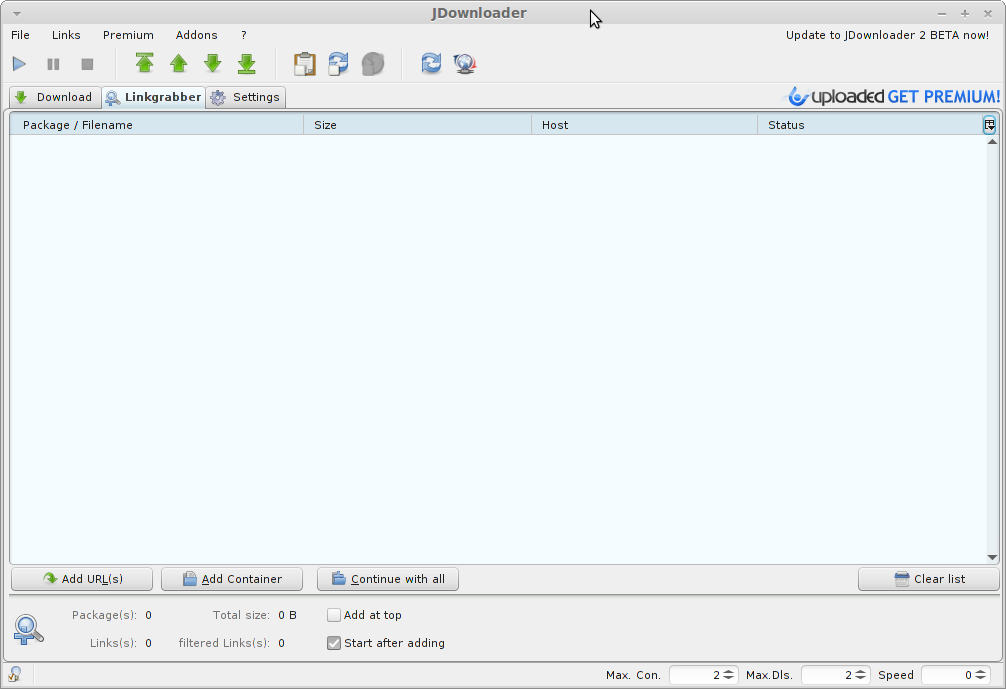Toggle clipboard monitoring icon

pos(305,64)
